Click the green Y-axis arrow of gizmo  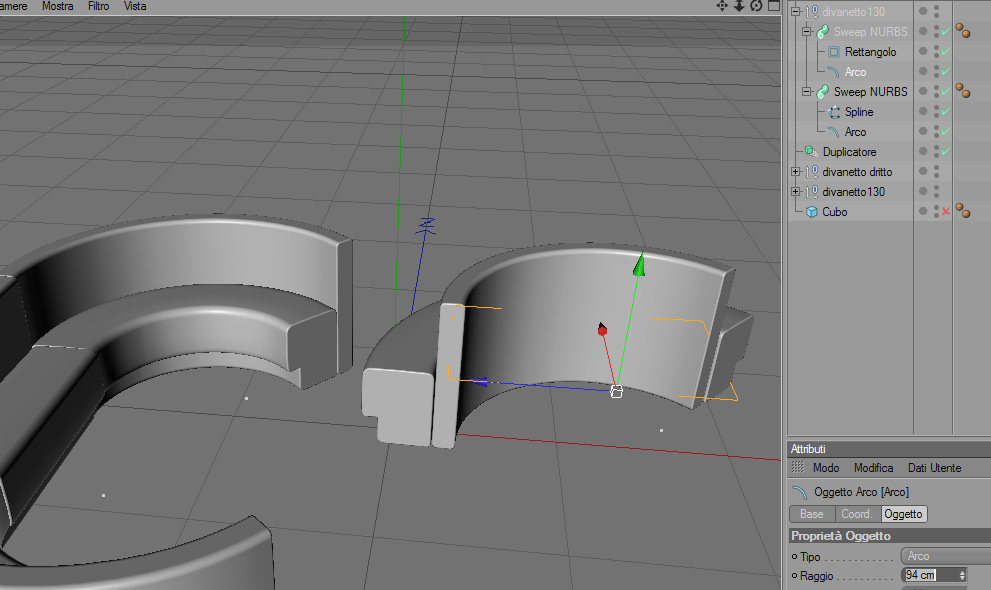(x=640, y=264)
